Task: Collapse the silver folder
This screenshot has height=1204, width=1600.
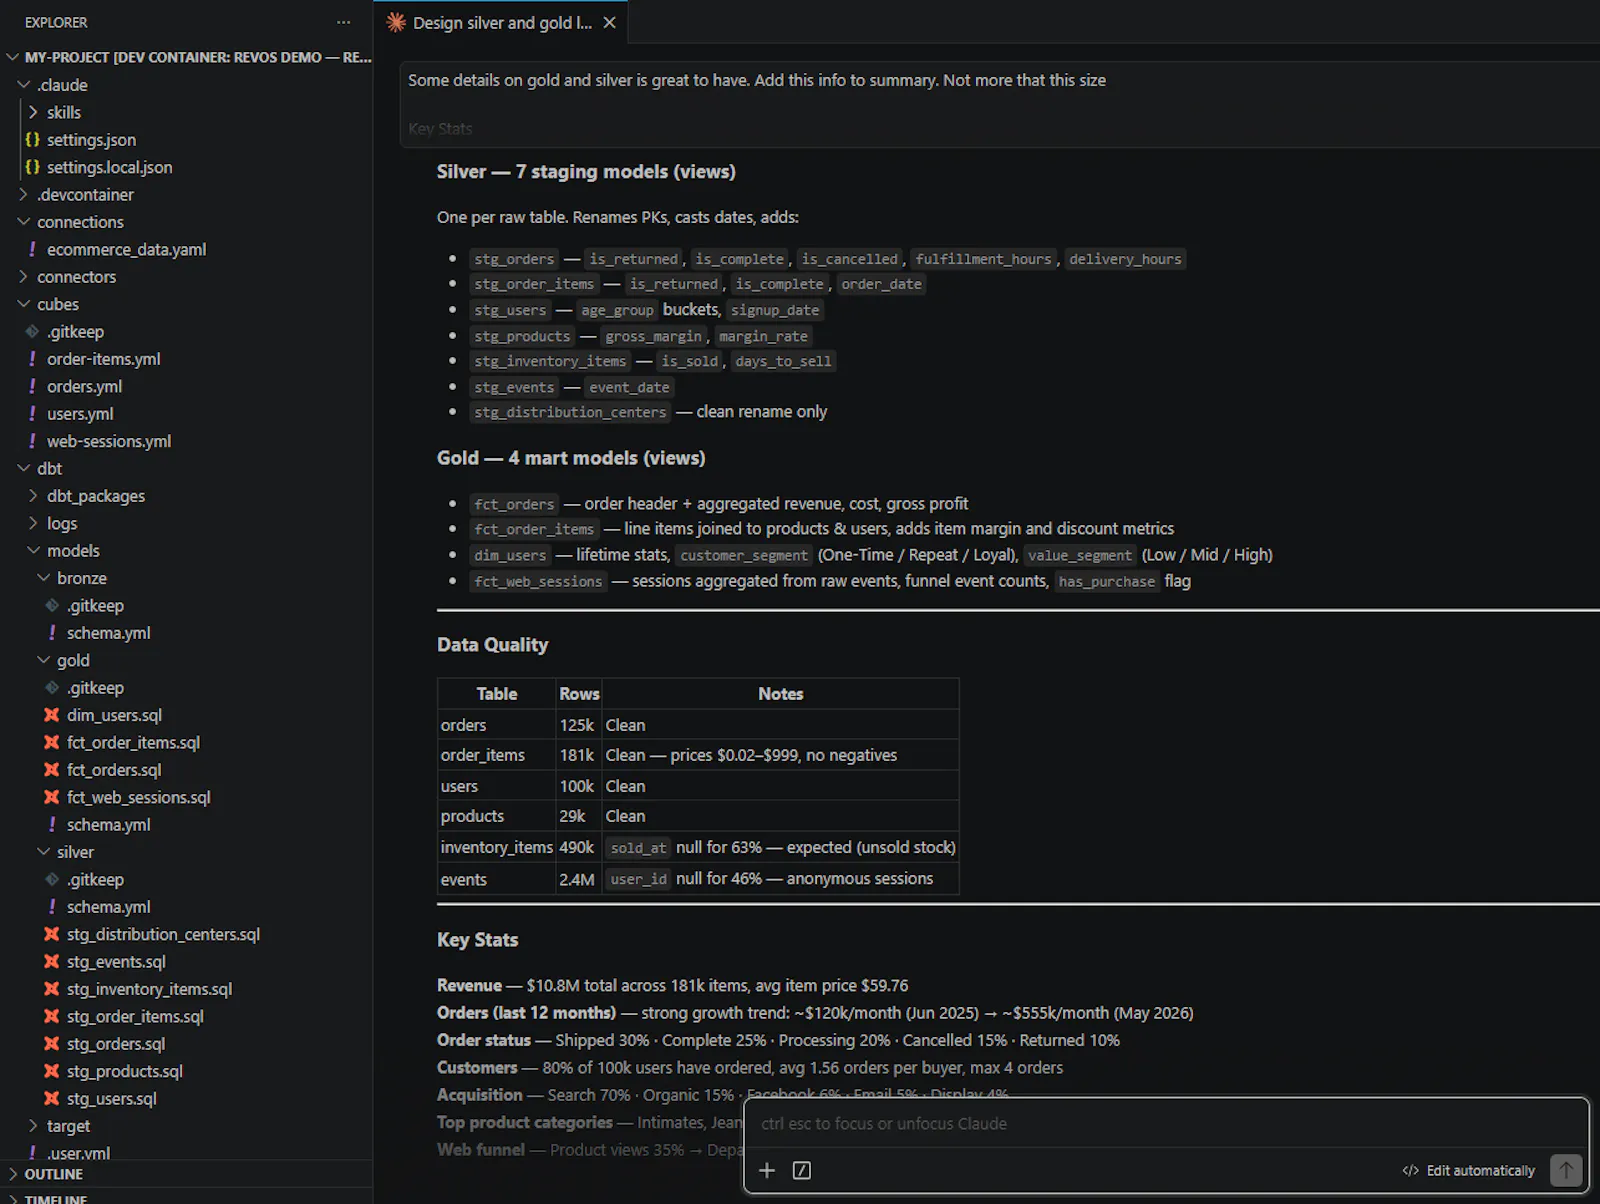Action: click(44, 852)
